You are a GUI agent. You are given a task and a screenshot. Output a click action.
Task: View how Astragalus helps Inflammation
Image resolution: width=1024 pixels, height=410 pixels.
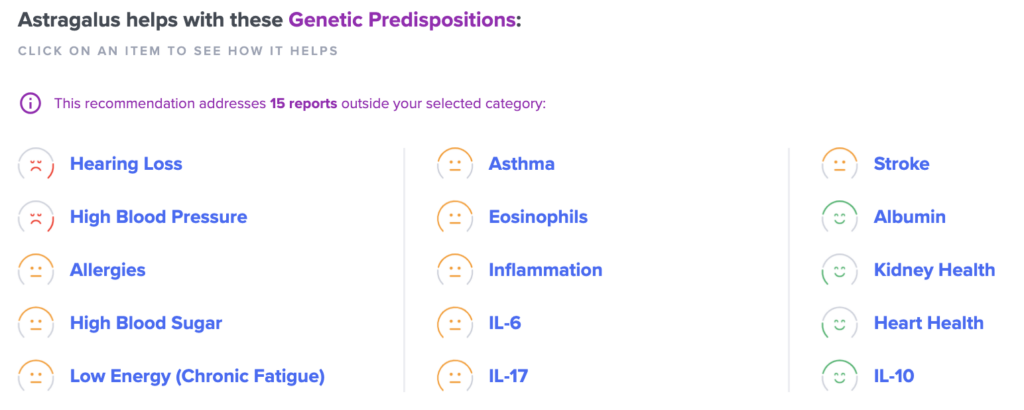coord(545,270)
